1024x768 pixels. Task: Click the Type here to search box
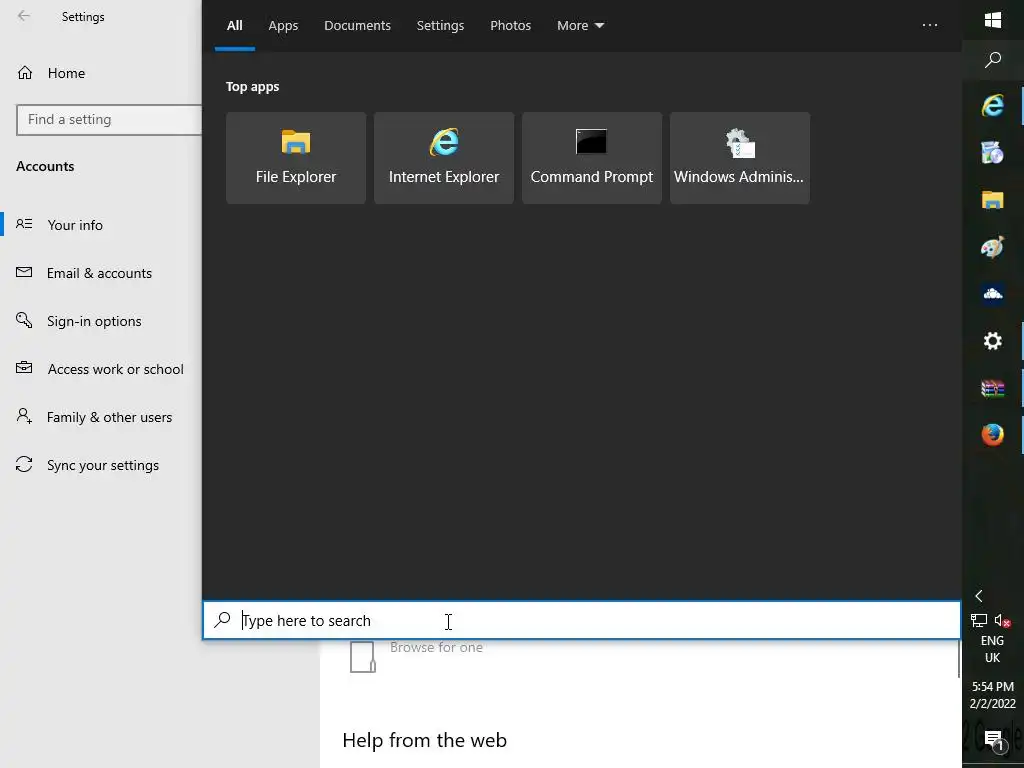[581, 620]
